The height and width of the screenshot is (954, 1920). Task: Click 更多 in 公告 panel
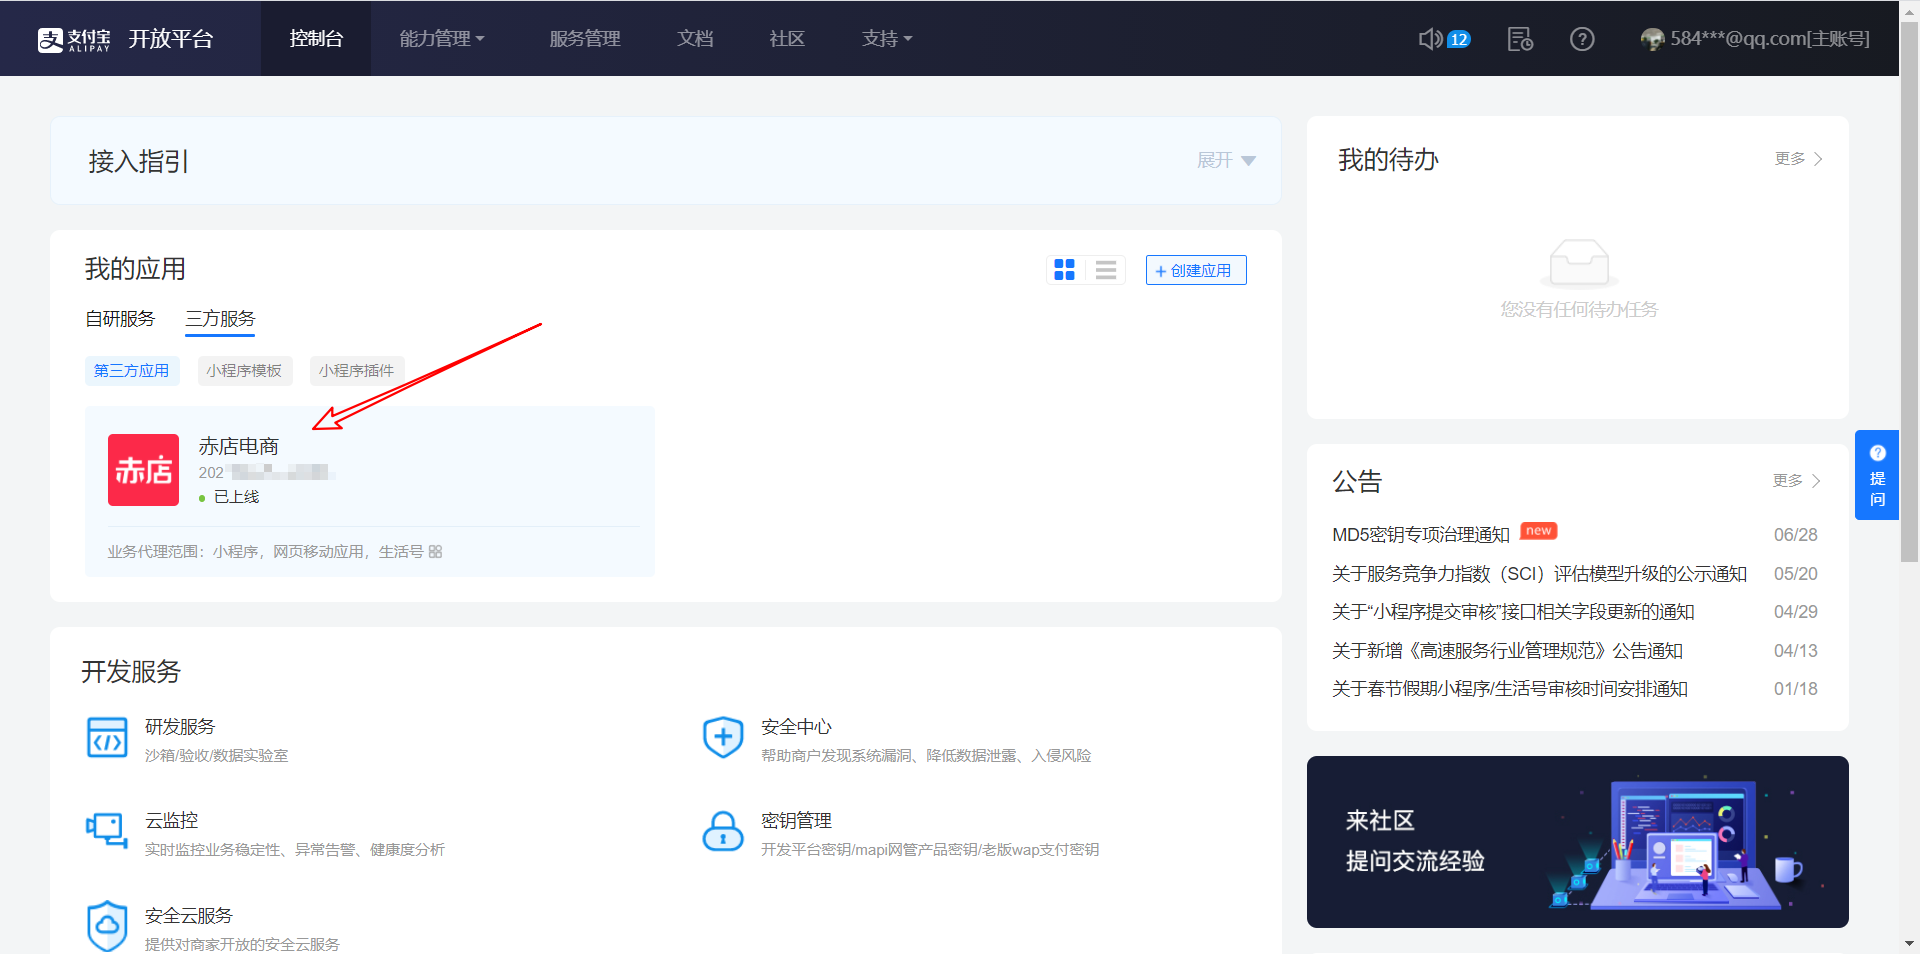tap(1797, 481)
